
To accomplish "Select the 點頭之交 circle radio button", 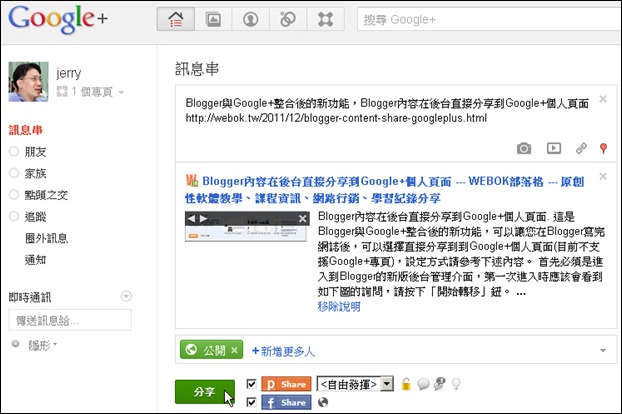I will (x=14, y=194).
